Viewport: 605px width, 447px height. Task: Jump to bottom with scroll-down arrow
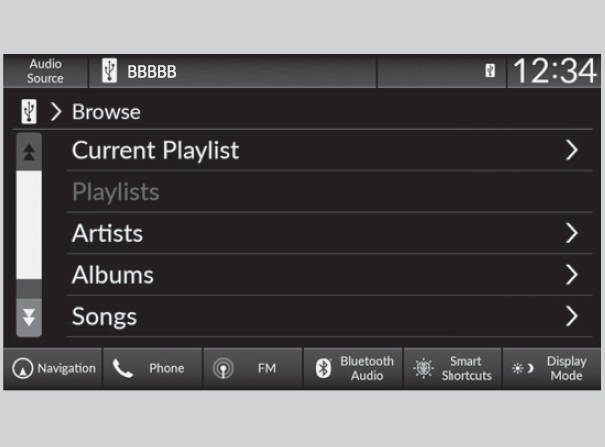[30, 317]
